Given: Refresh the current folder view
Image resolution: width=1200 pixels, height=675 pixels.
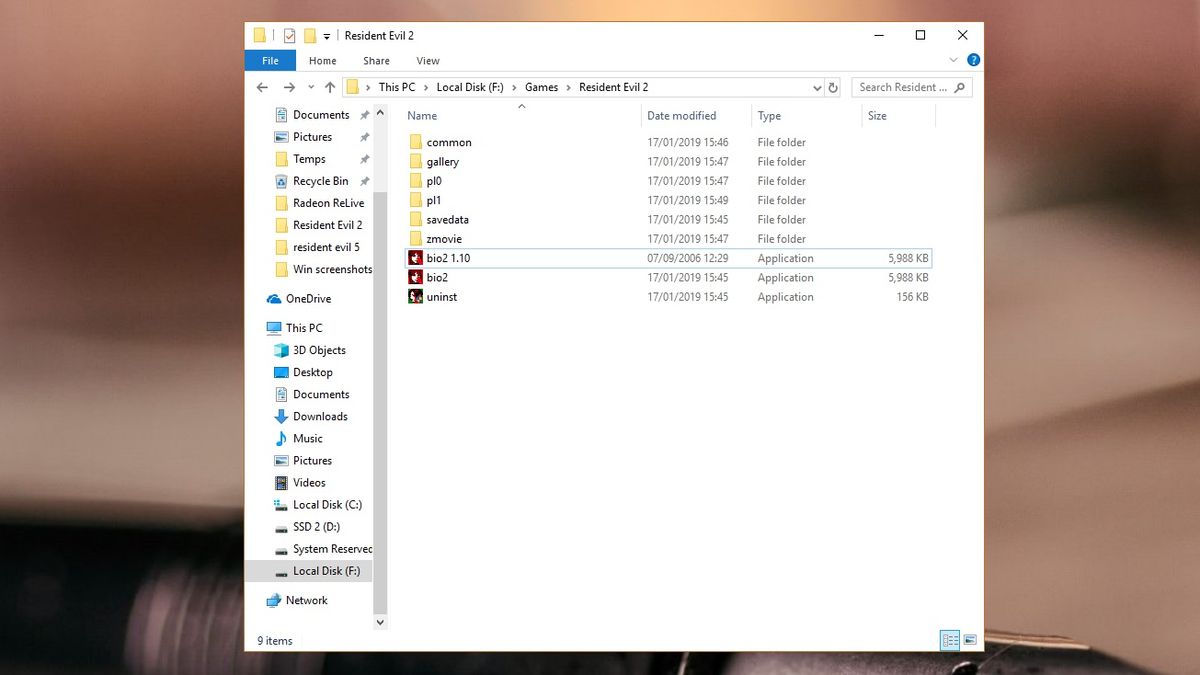Looking at the screenshot, I should [833, 87].
